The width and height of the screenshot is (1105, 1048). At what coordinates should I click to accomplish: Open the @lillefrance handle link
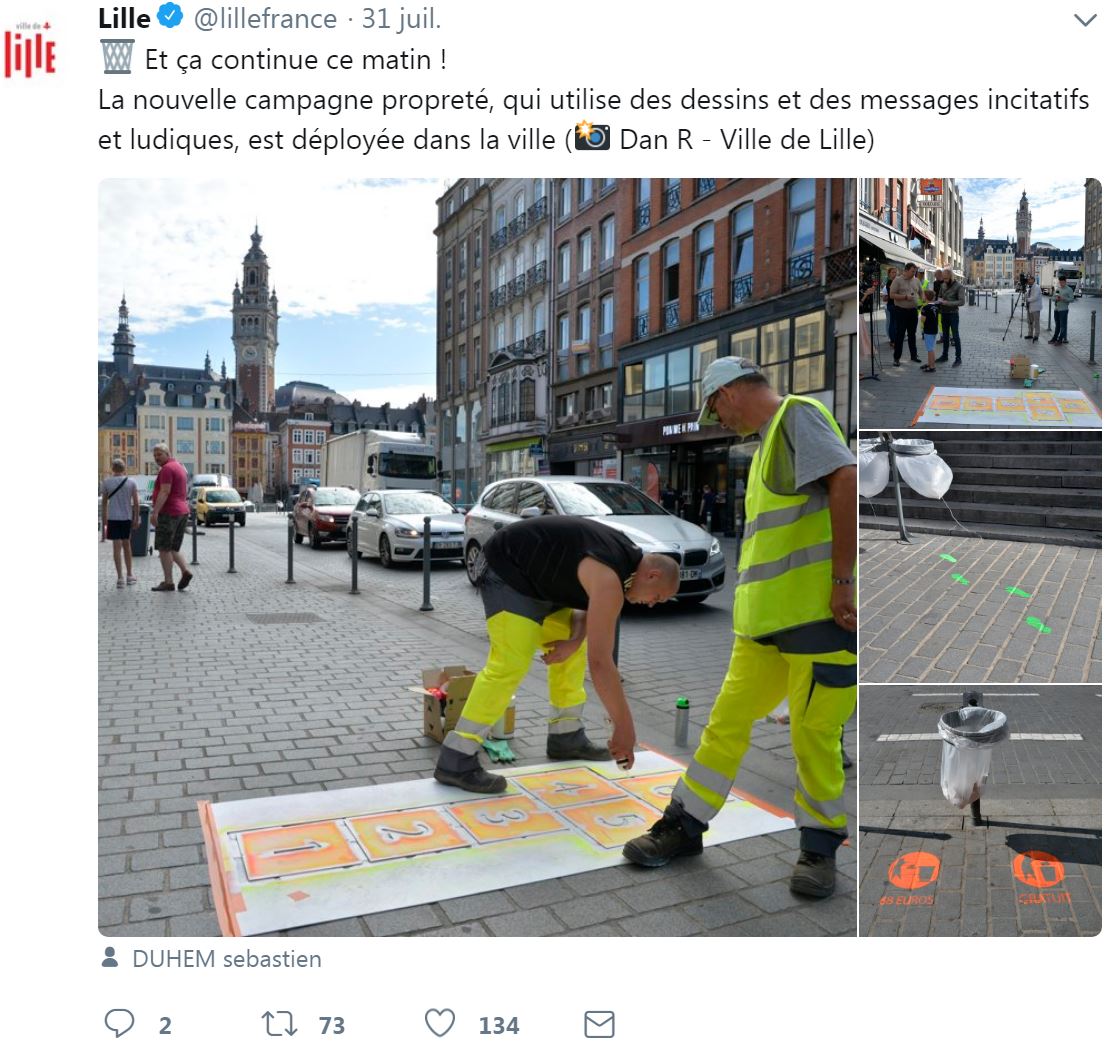click(265, 19)
